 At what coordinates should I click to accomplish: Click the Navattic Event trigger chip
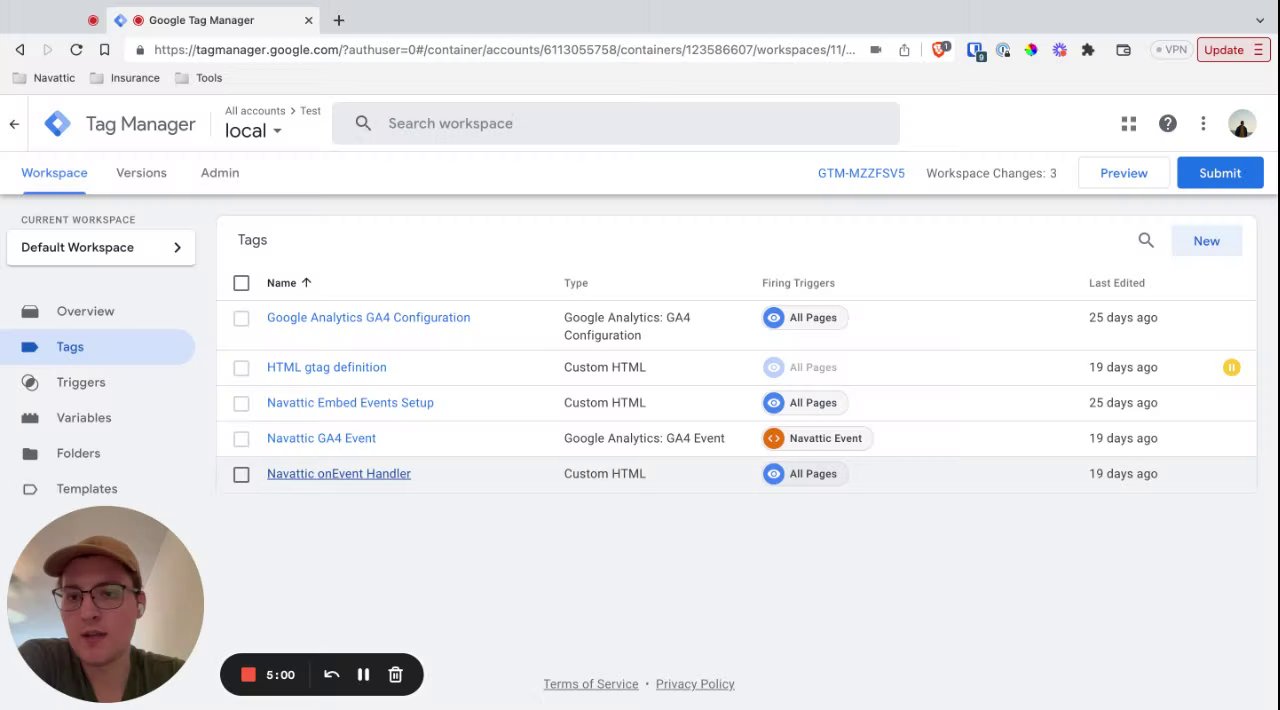tap(817, 438)
